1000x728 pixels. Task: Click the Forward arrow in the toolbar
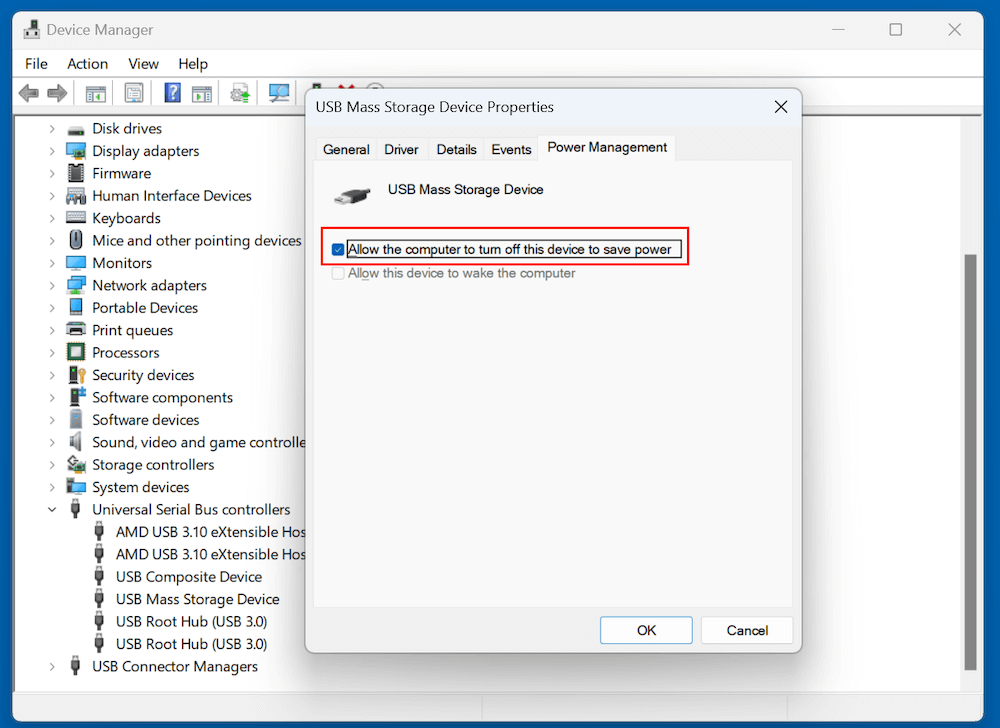click(x=57, y=94)
